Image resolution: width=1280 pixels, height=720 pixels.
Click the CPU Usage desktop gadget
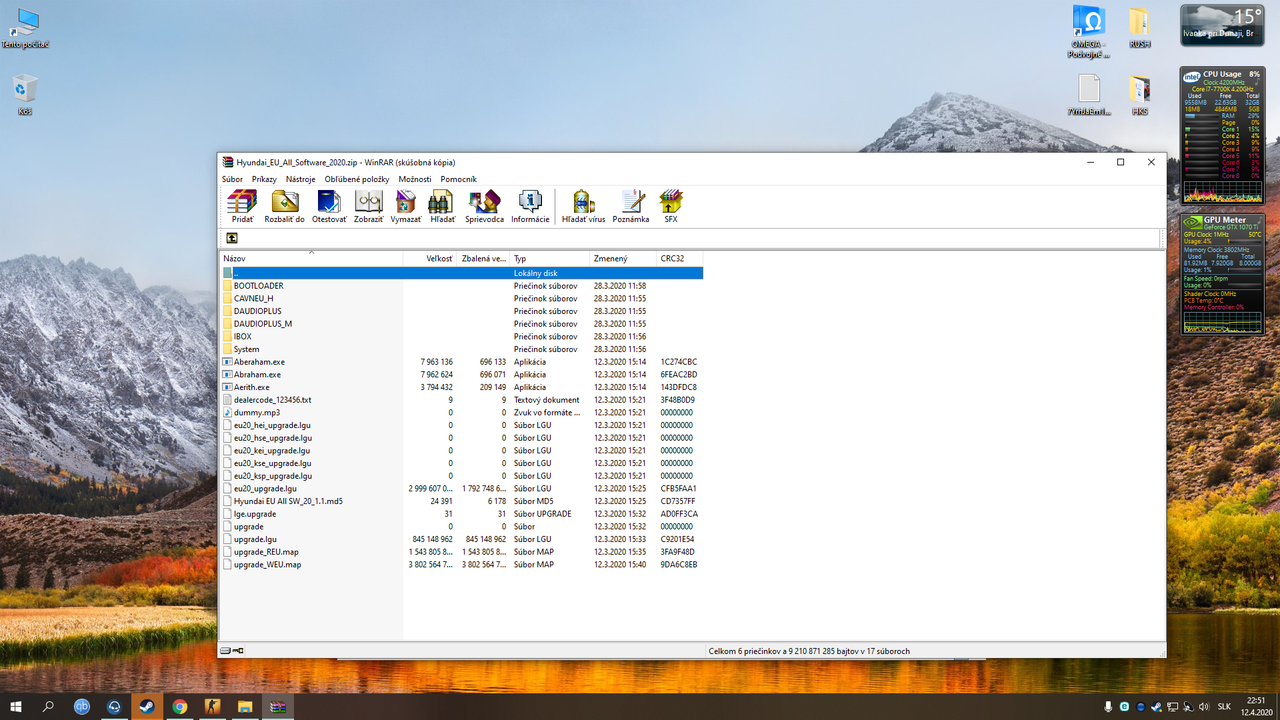[1222, 136]
